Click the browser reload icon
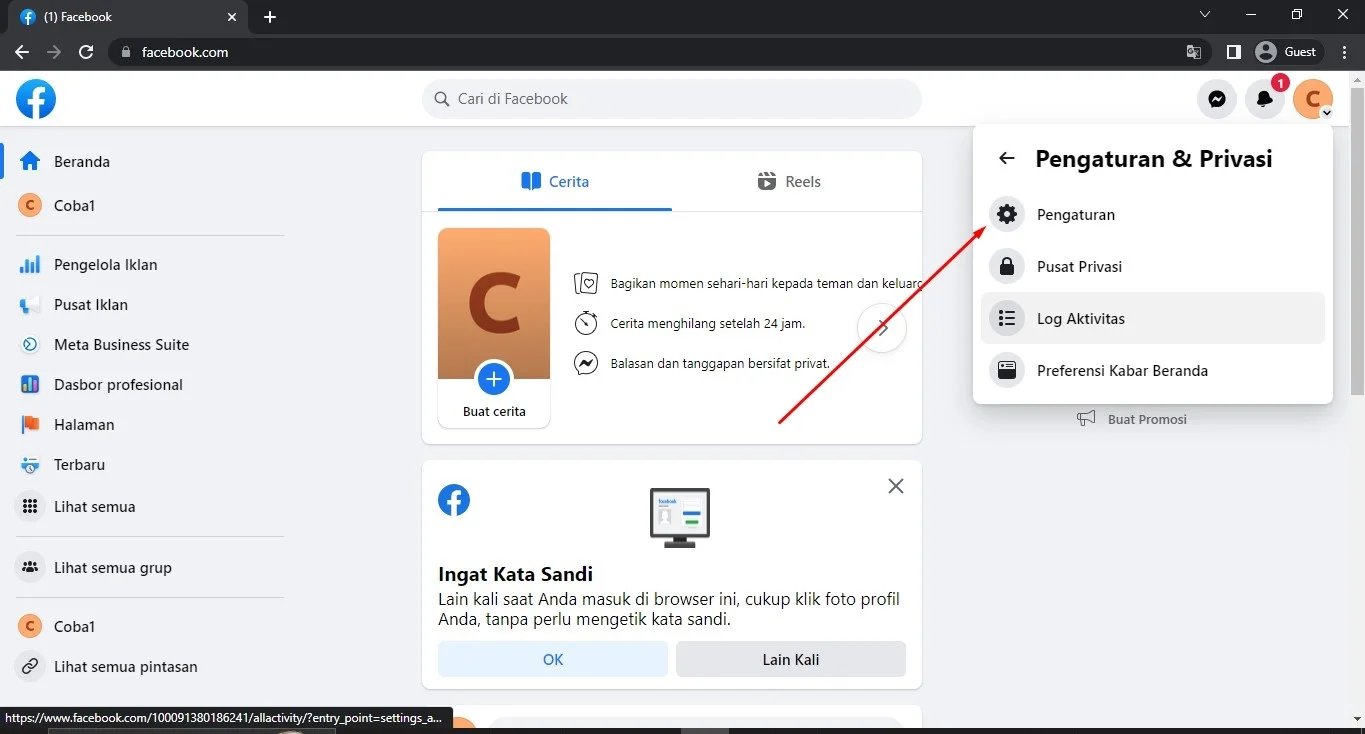Viewport: 1365px width, 734px height. click(x=86, y=52)
